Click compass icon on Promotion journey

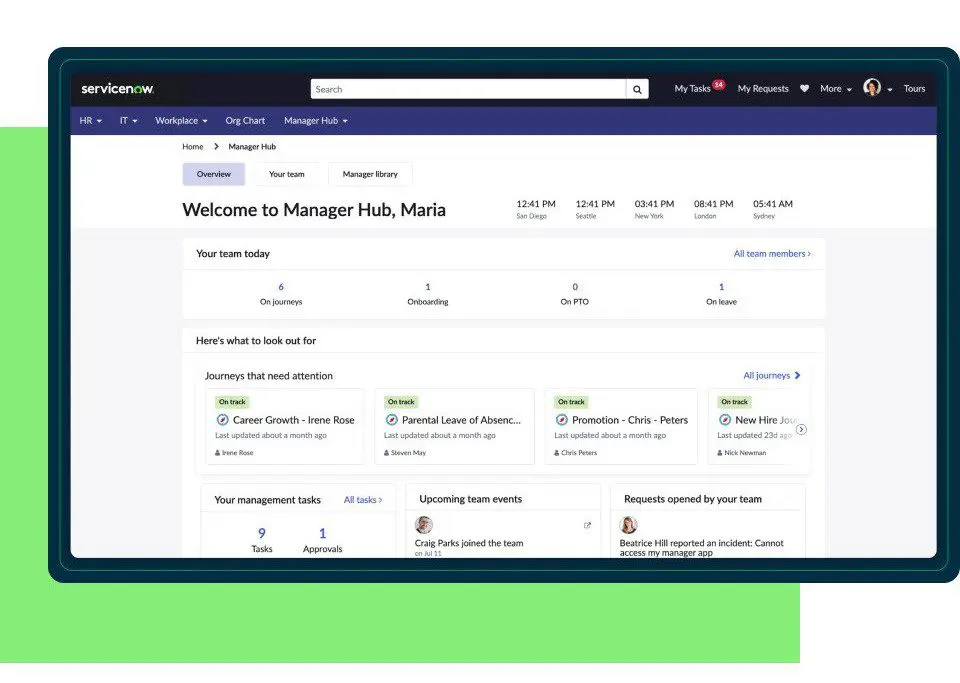pyautogui.click(x=562, y=420)
